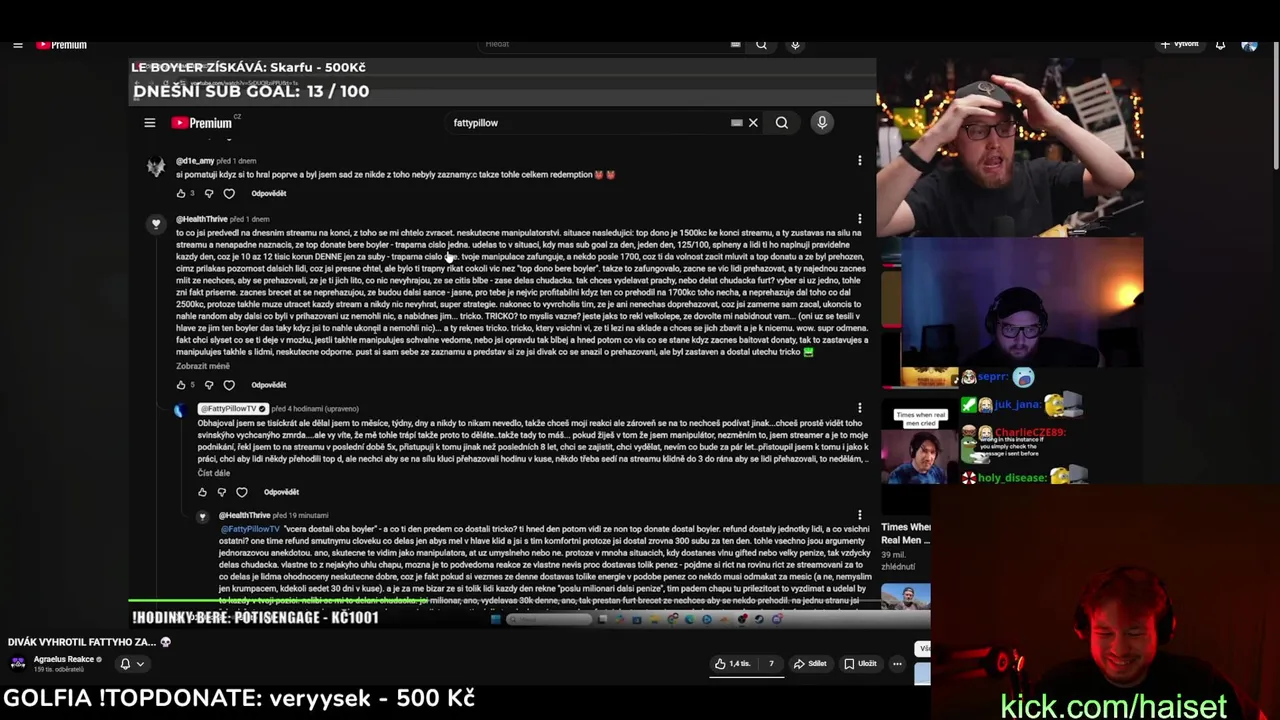1280x720 pixels.
Task: Open the outer notifications bell
Action: pos(1220,45)
